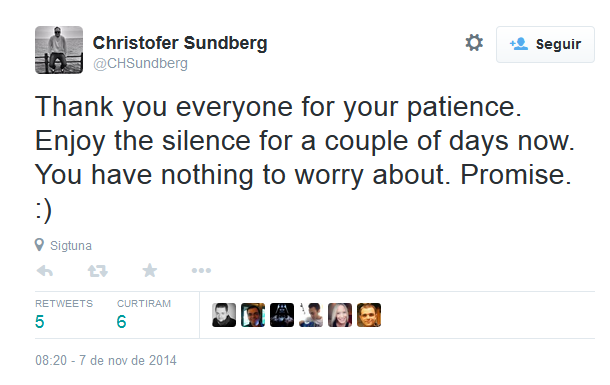Viewport: 610px width, 385px height.
Task: View the 5 retweets count
Action: (x=39, y=322)
